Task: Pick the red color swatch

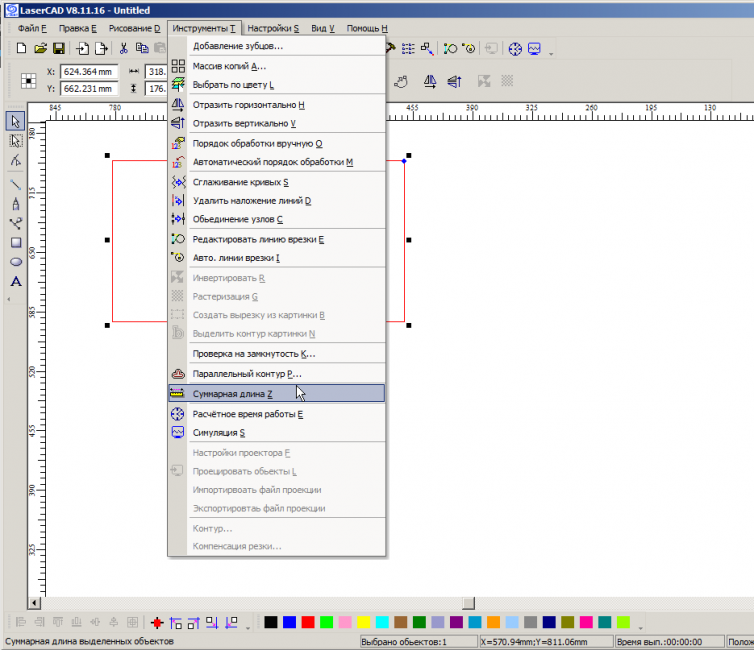Action: (x=308, y=622)
